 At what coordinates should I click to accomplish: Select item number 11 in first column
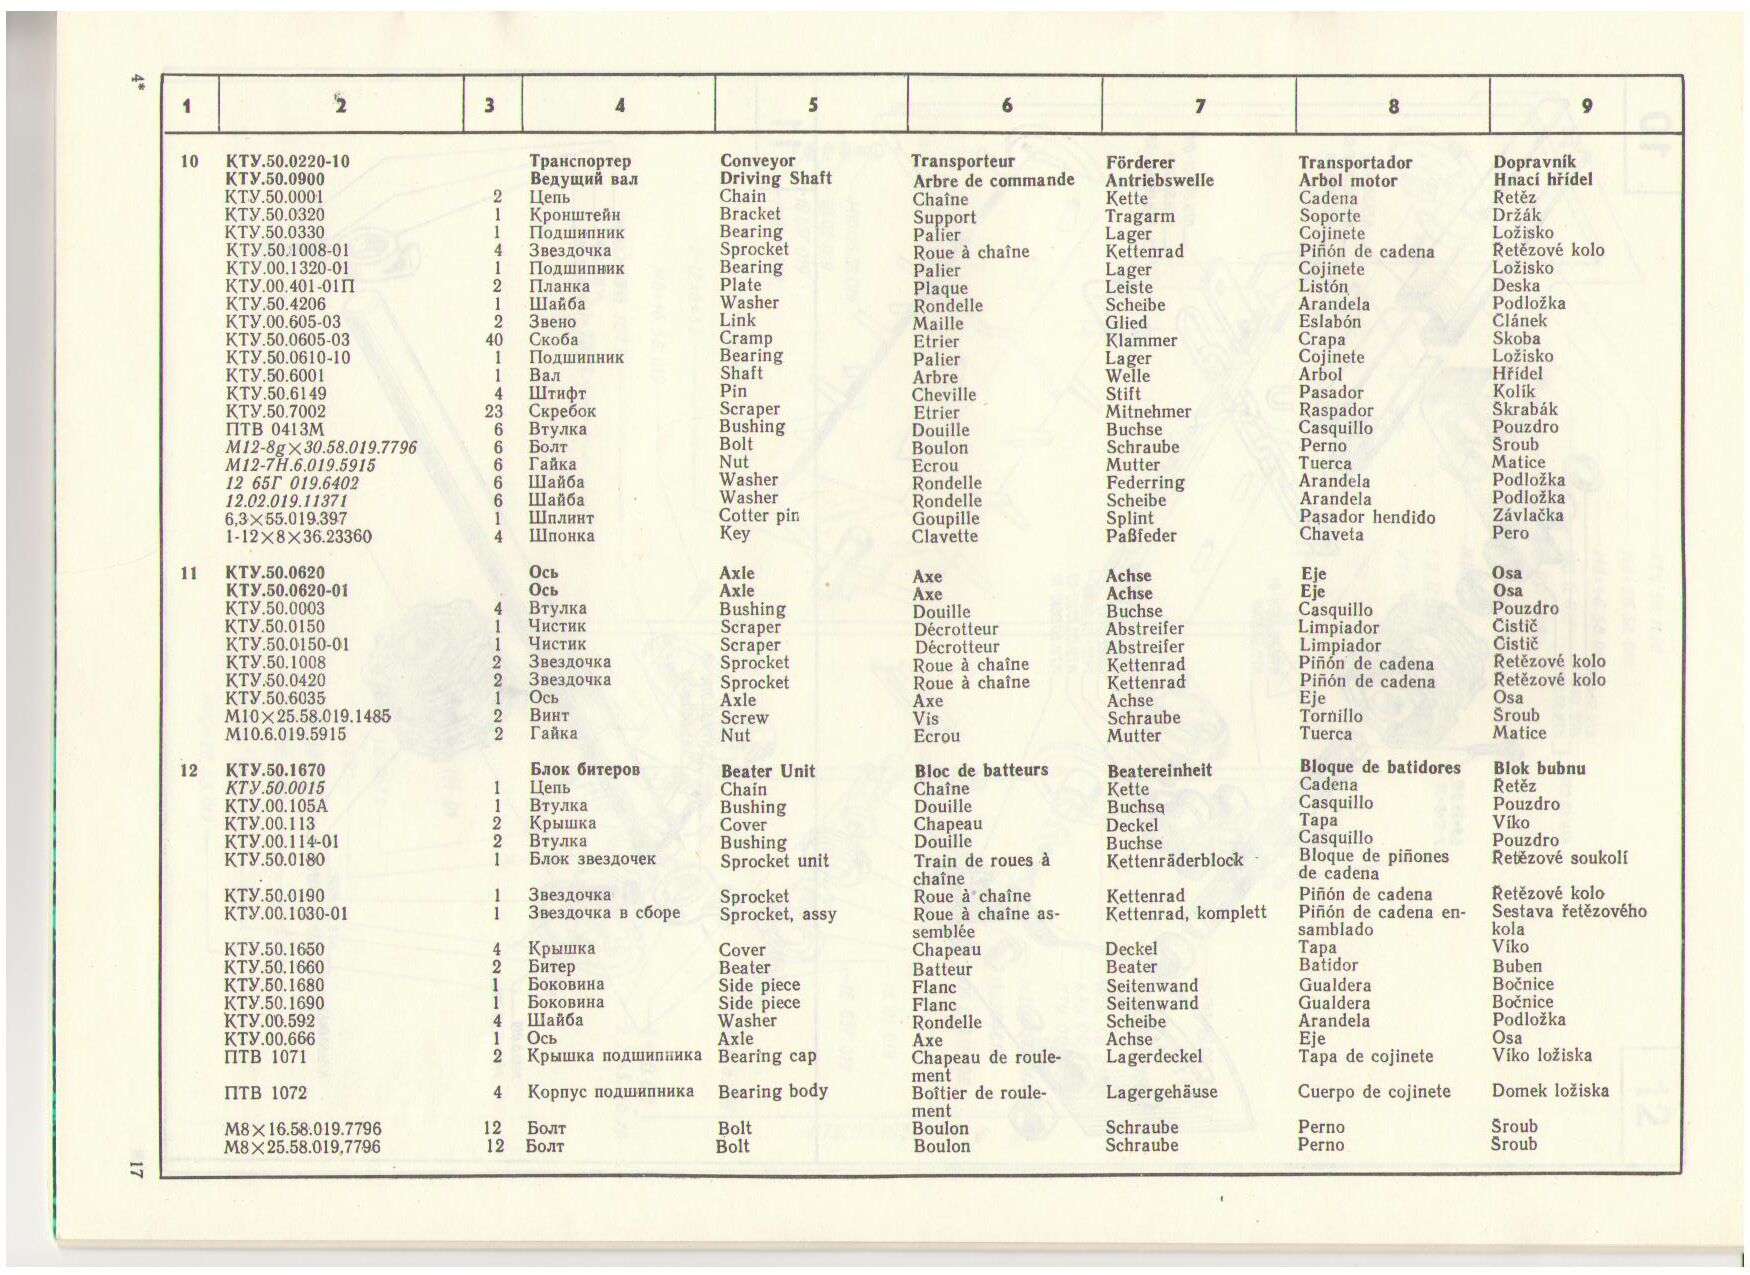click(189, 573)
